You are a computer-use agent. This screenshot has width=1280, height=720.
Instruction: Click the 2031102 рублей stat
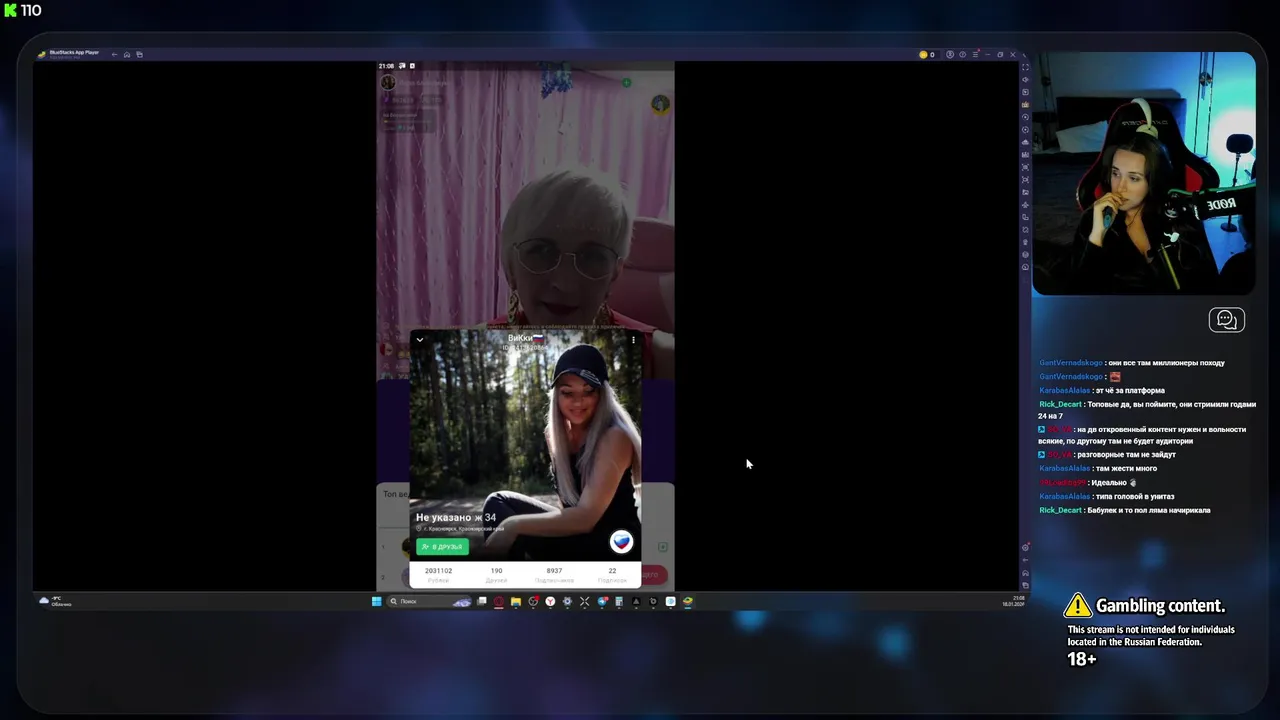click(x=438, y=574)
